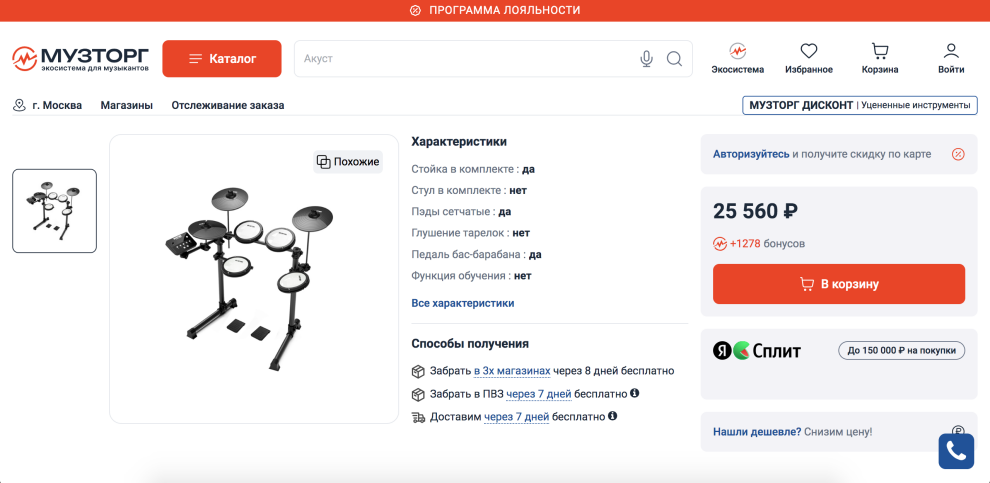This screenshot has height=483, width=990.
Task: Click the magnifier search icon
Action: pos(674,59)
